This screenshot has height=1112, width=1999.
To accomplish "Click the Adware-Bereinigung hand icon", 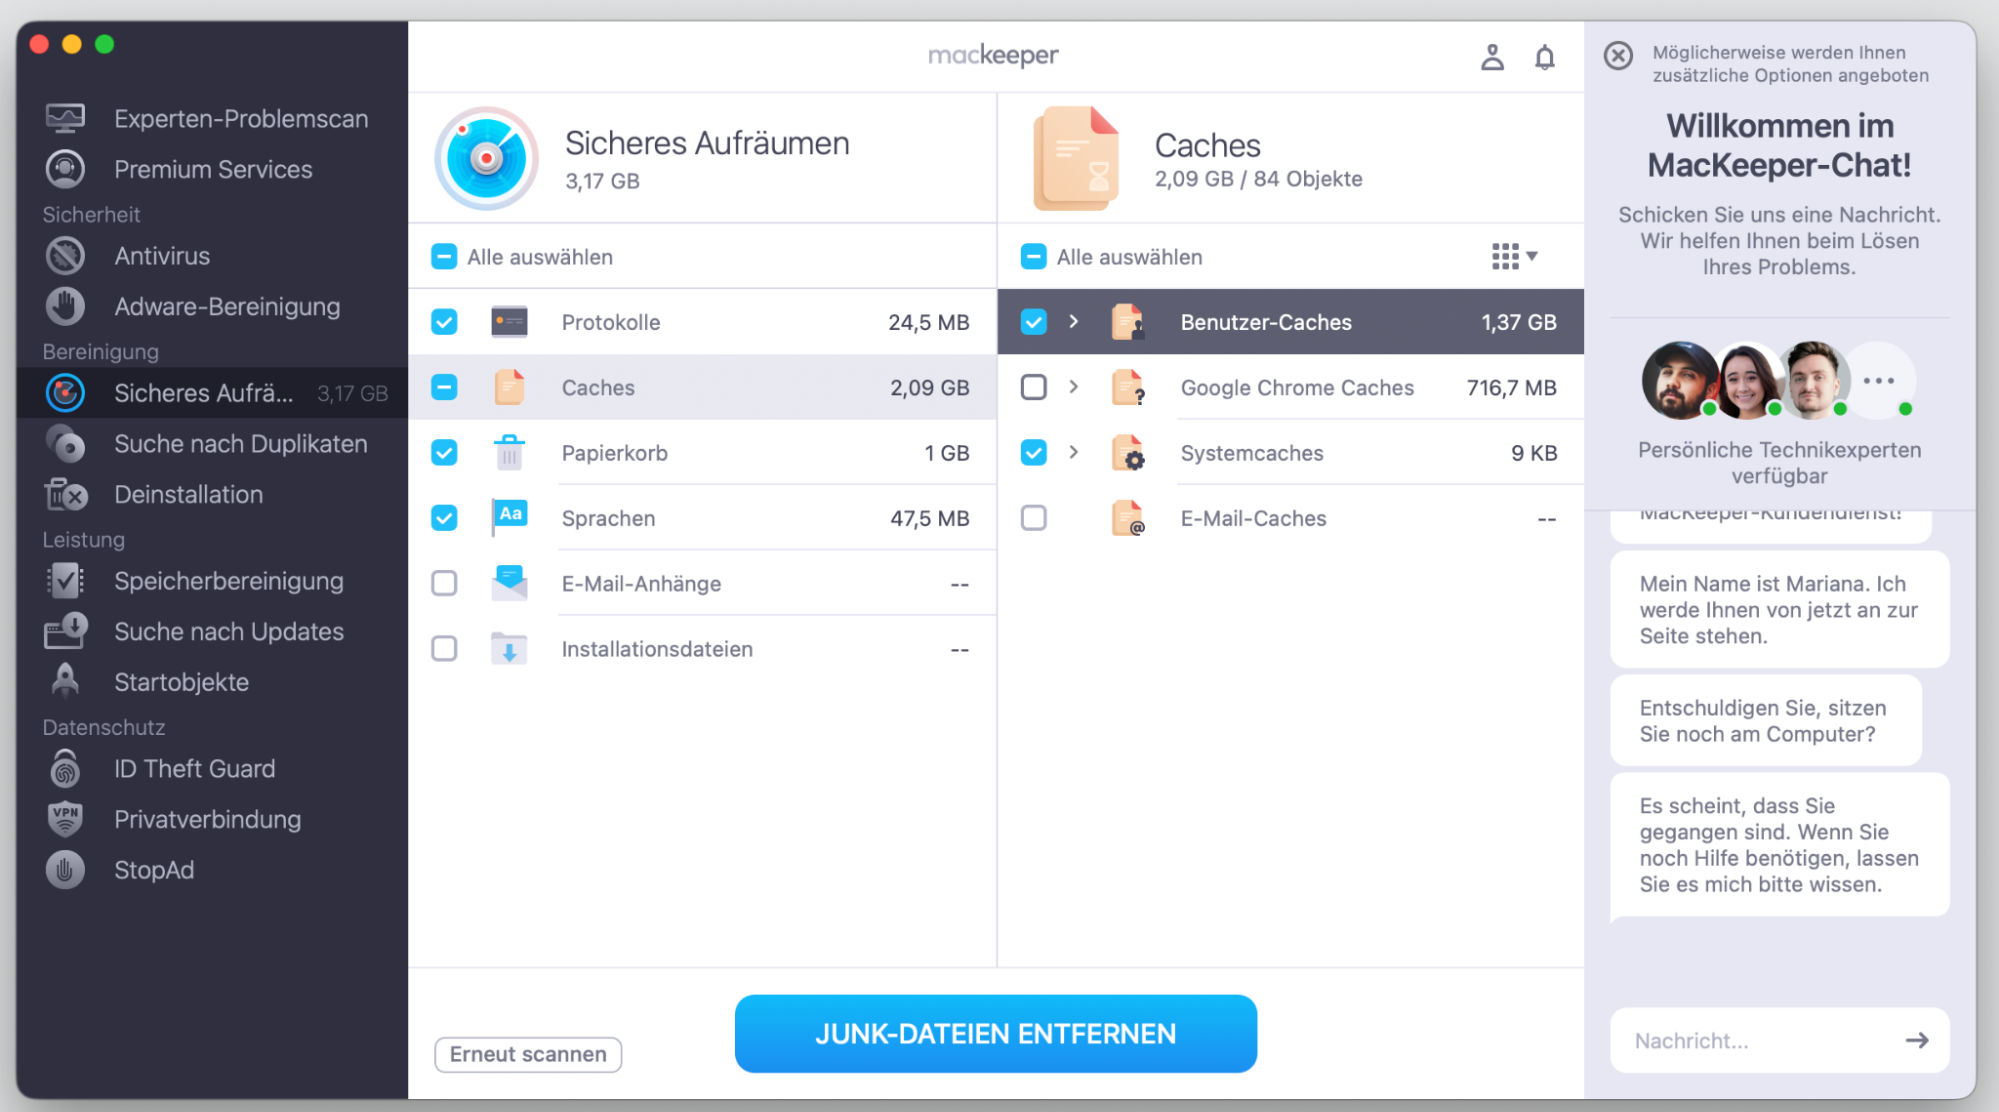I will 65,306.
